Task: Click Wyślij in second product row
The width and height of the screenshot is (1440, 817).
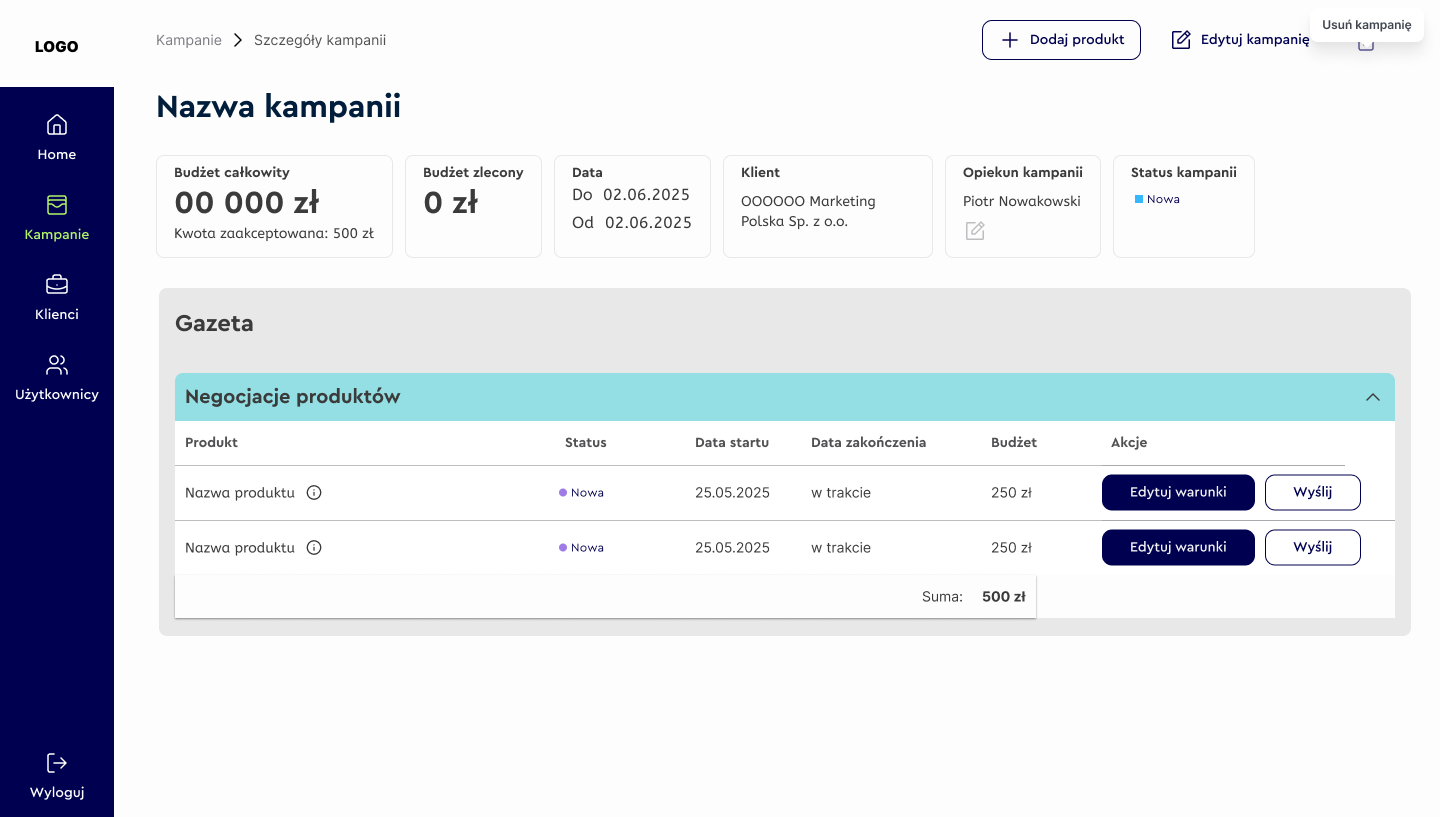Action: [1313, 547]
